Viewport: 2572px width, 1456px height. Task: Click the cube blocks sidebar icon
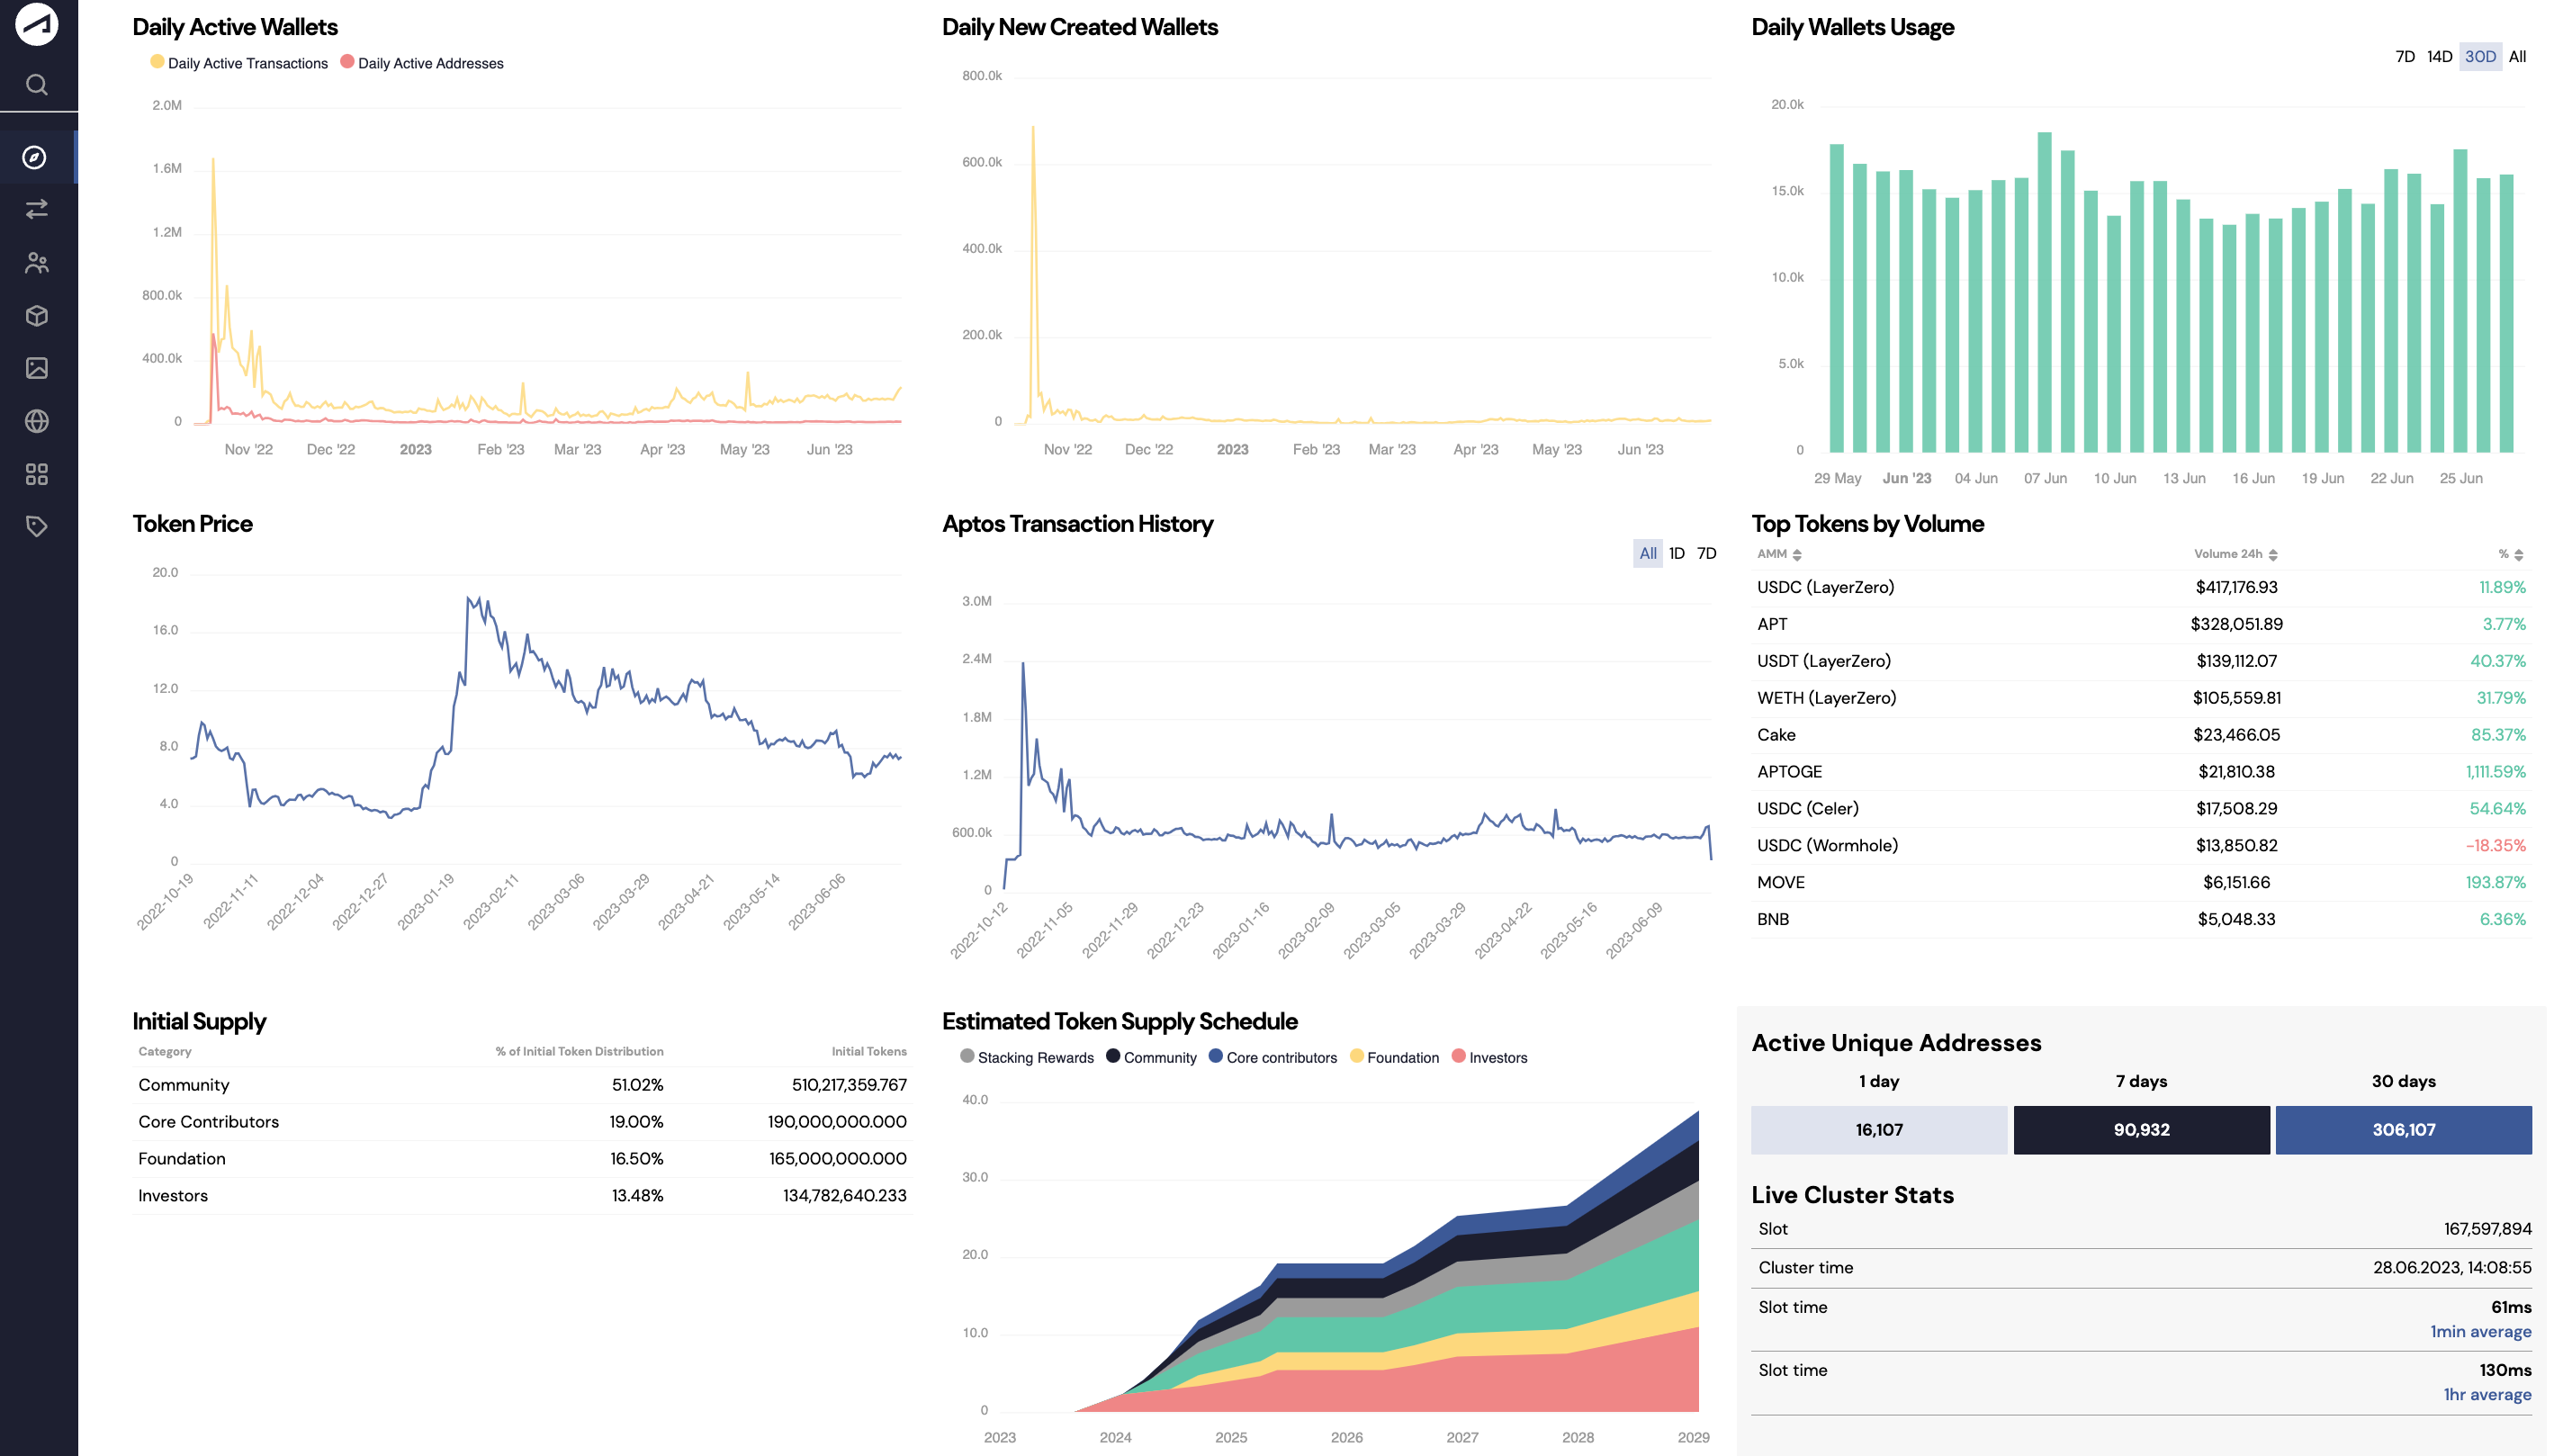pos(37,316)
